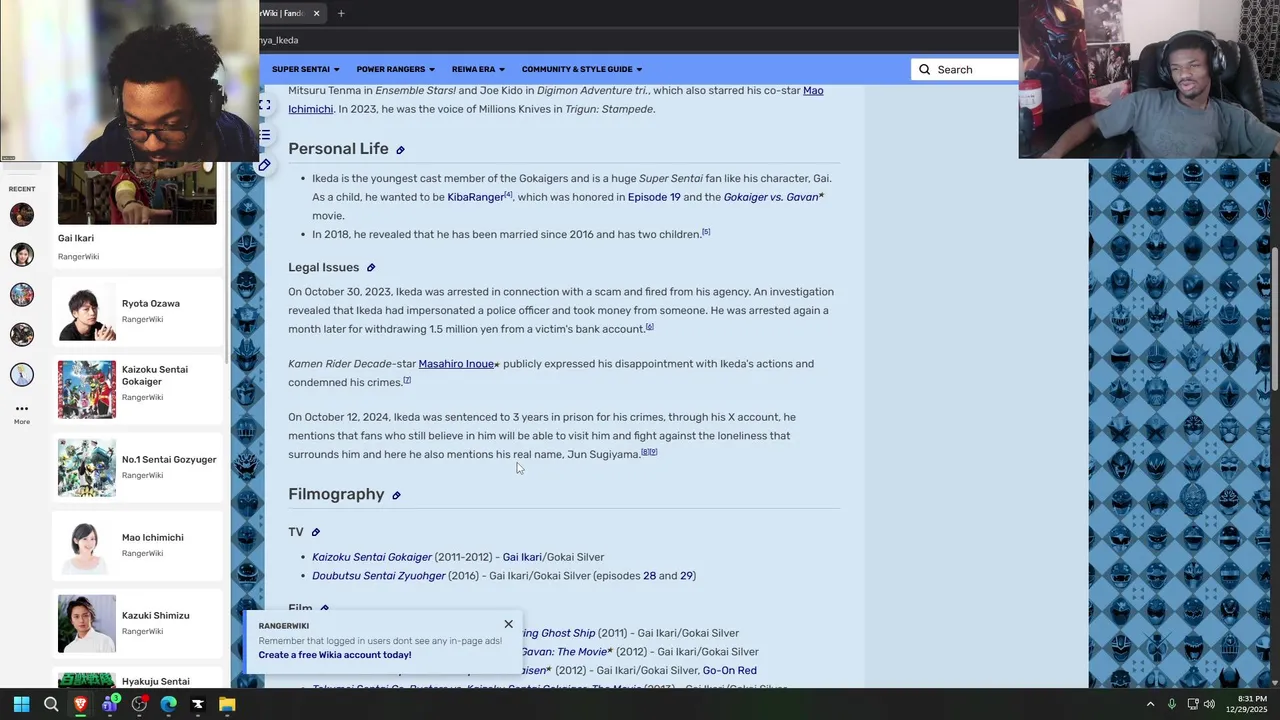Follow the Episode 19 link
The width and height of the screenshot is (1280, 720).
click(654, 197)
